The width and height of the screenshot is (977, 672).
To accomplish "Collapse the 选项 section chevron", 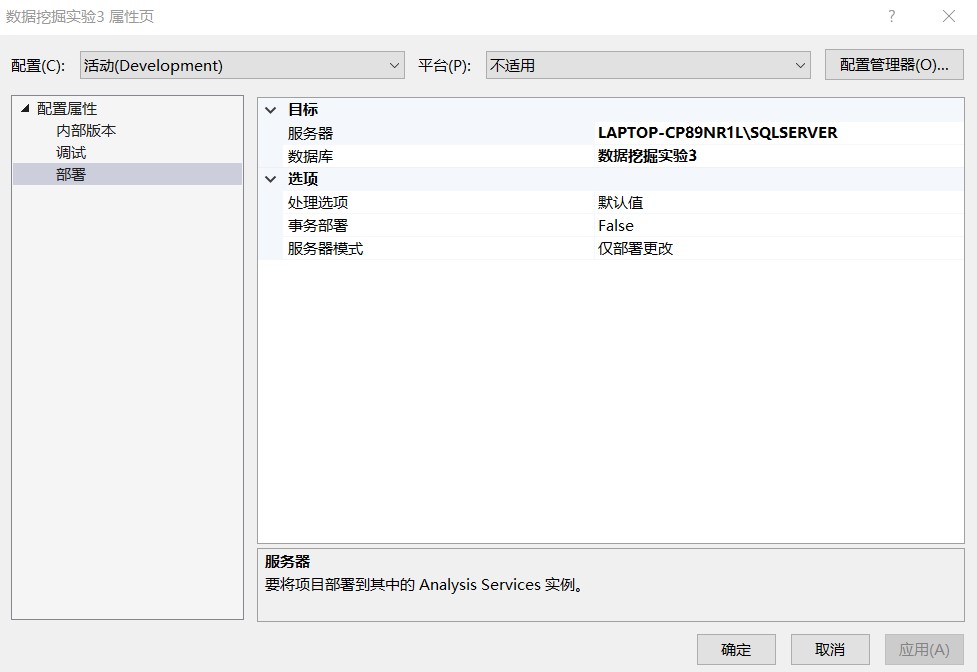I will [270, 179].
